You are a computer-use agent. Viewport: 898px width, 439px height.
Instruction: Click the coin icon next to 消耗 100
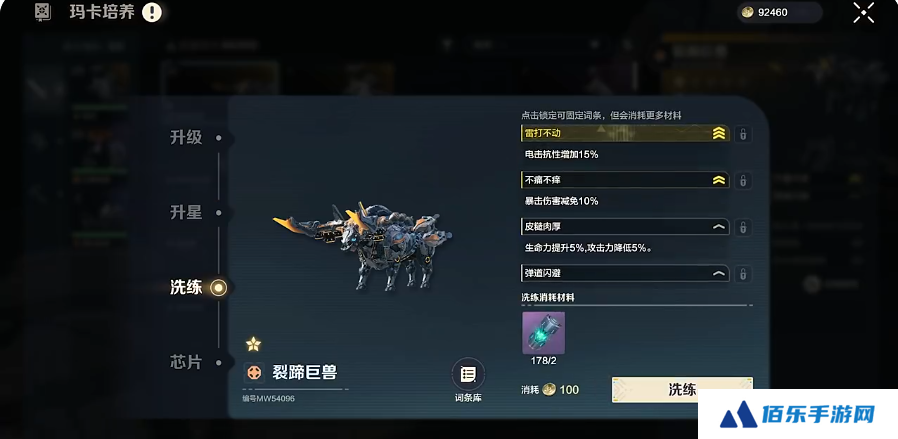pos(549,390)
